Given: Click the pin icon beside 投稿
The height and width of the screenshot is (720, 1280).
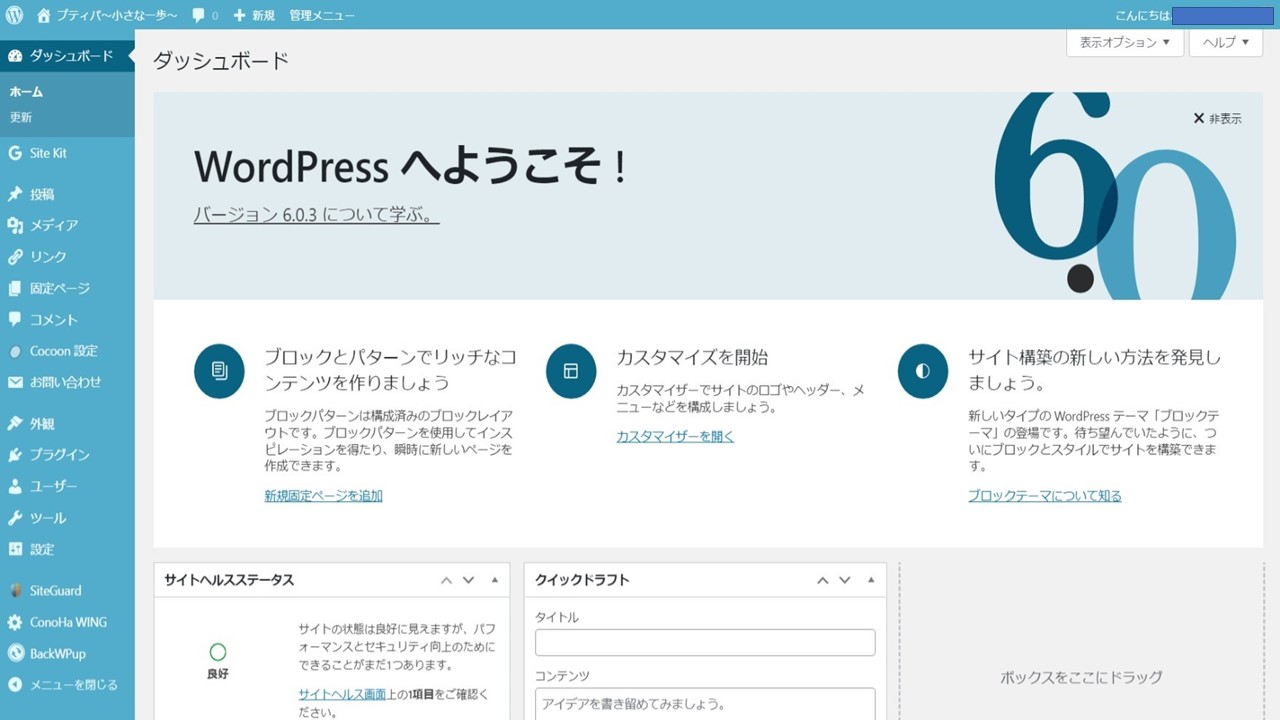Looking at the screenshot, I should [x=15, y=194].
